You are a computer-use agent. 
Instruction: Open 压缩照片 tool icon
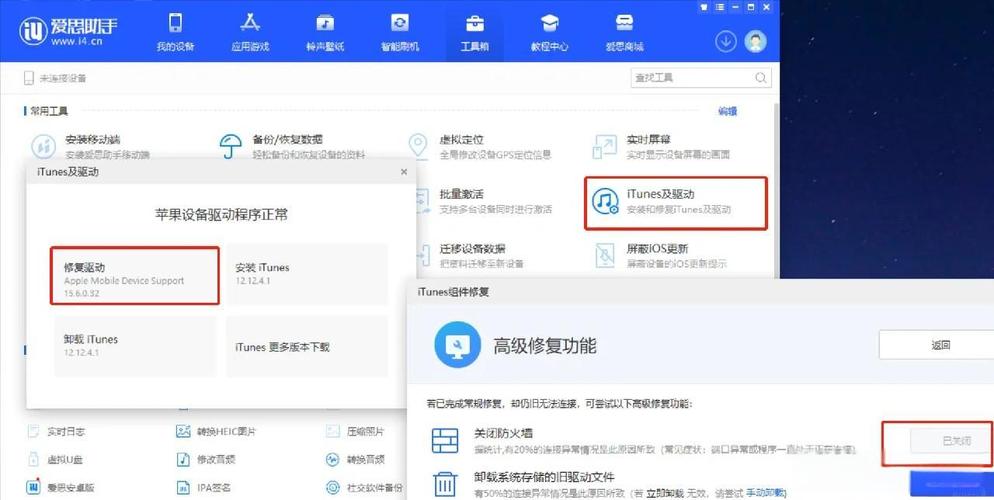point(333,432)
